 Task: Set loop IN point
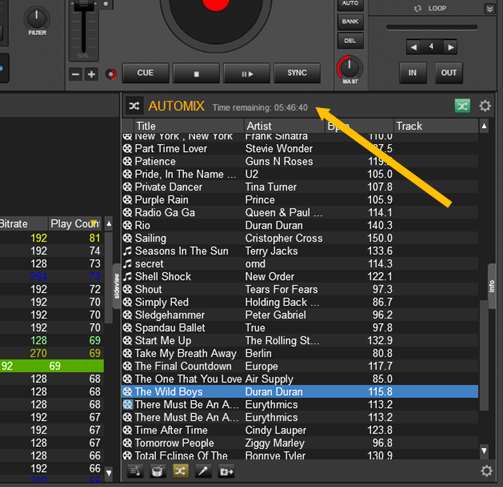click(413, 73)
